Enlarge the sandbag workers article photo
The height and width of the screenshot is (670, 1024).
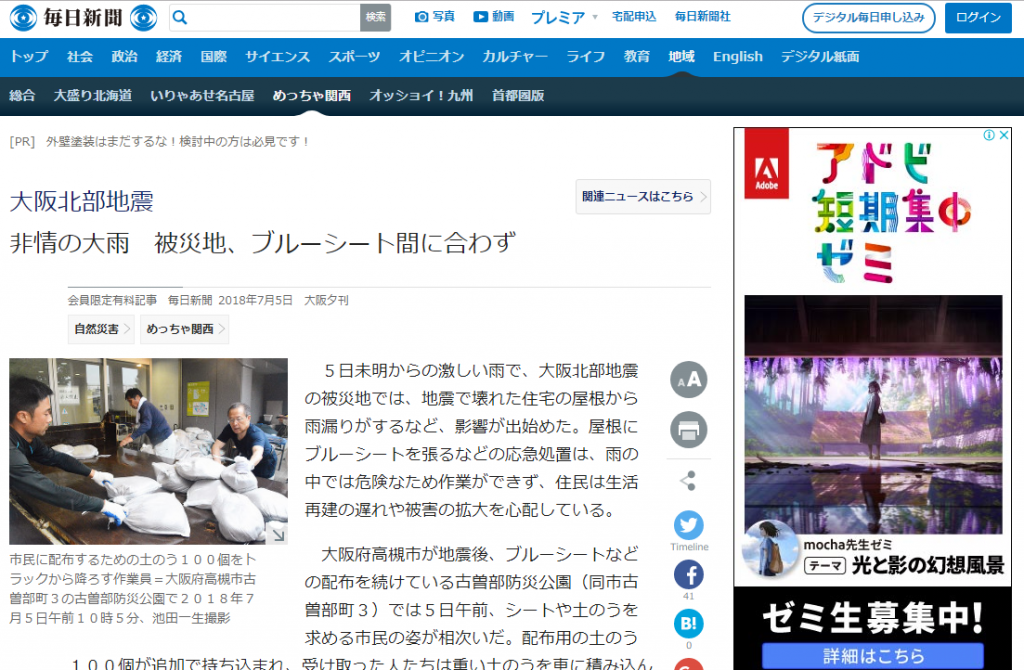click(148, 450)
